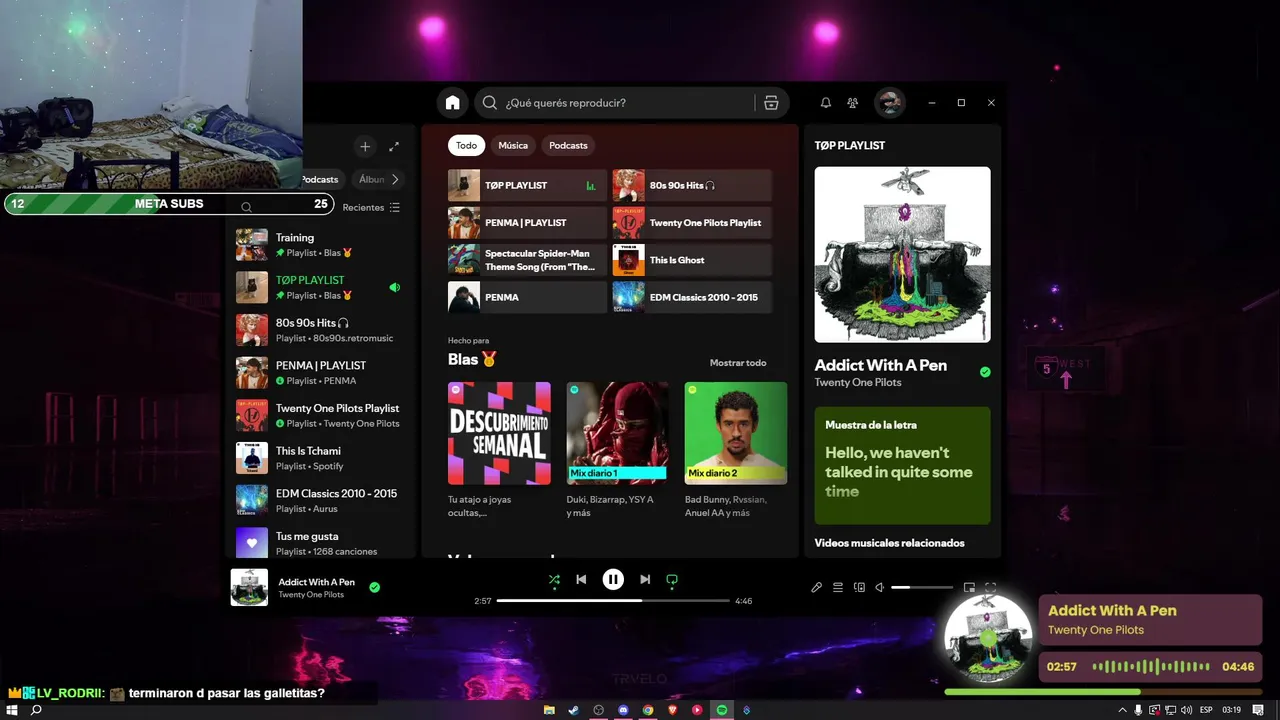The width and height of the screenshot is (1280, 720).
Task: Open the 80s 90s Hits shortcut card
Action: coord(692,185)
